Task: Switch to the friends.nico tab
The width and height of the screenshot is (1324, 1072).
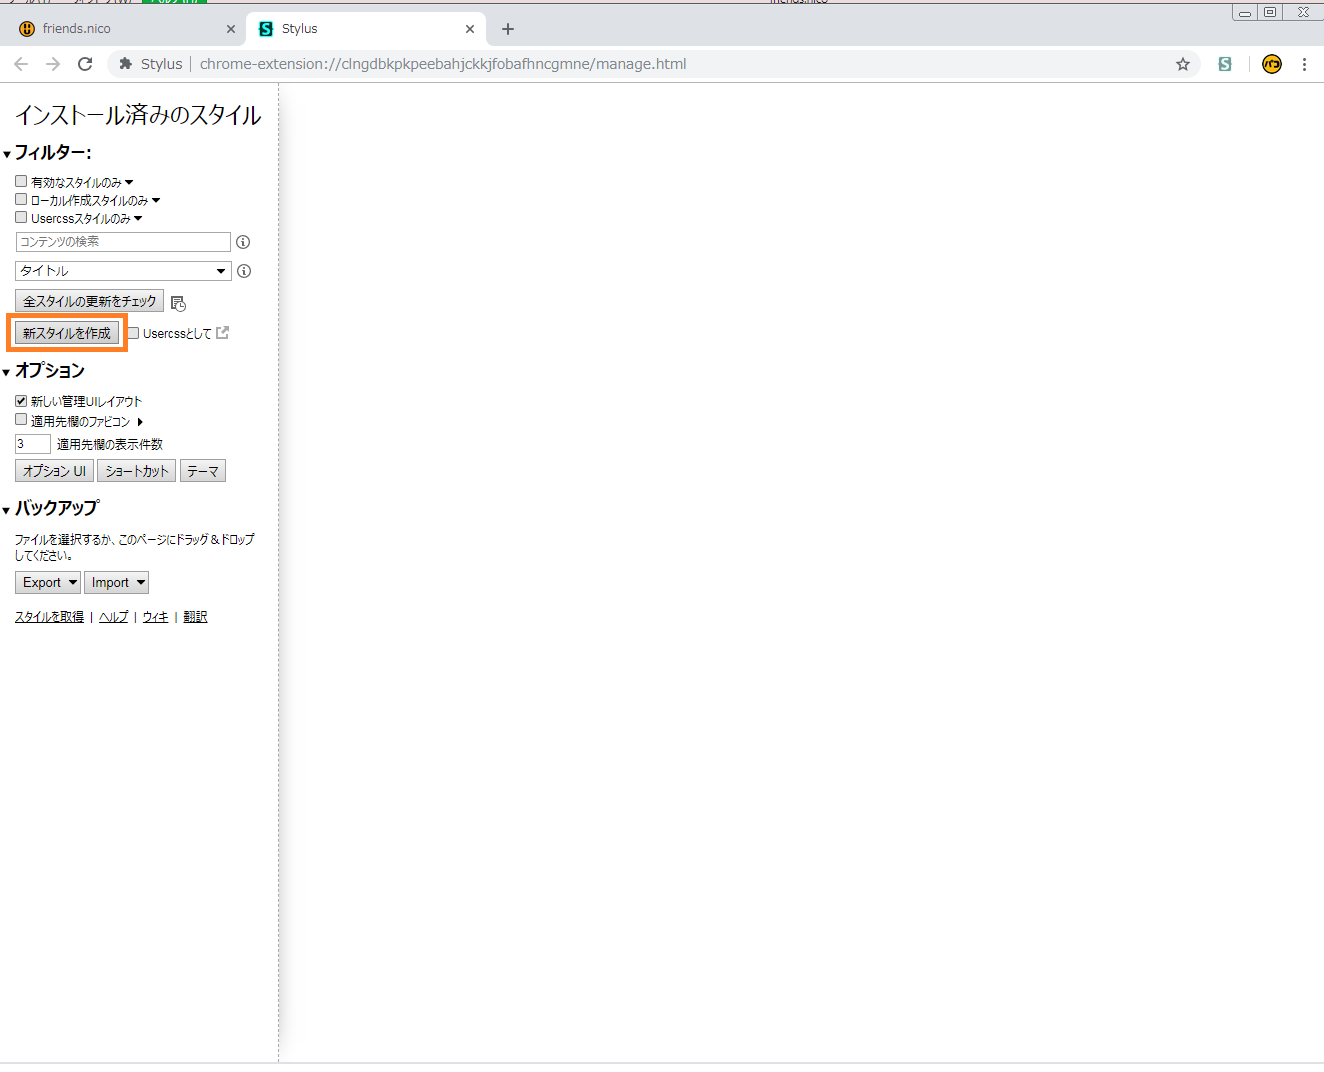Action: click(127, 29)
